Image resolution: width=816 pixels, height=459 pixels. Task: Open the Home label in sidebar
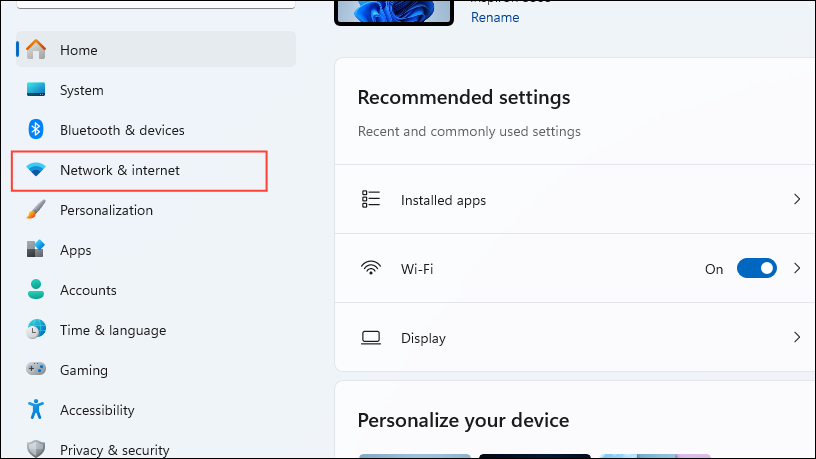(79, 50)
